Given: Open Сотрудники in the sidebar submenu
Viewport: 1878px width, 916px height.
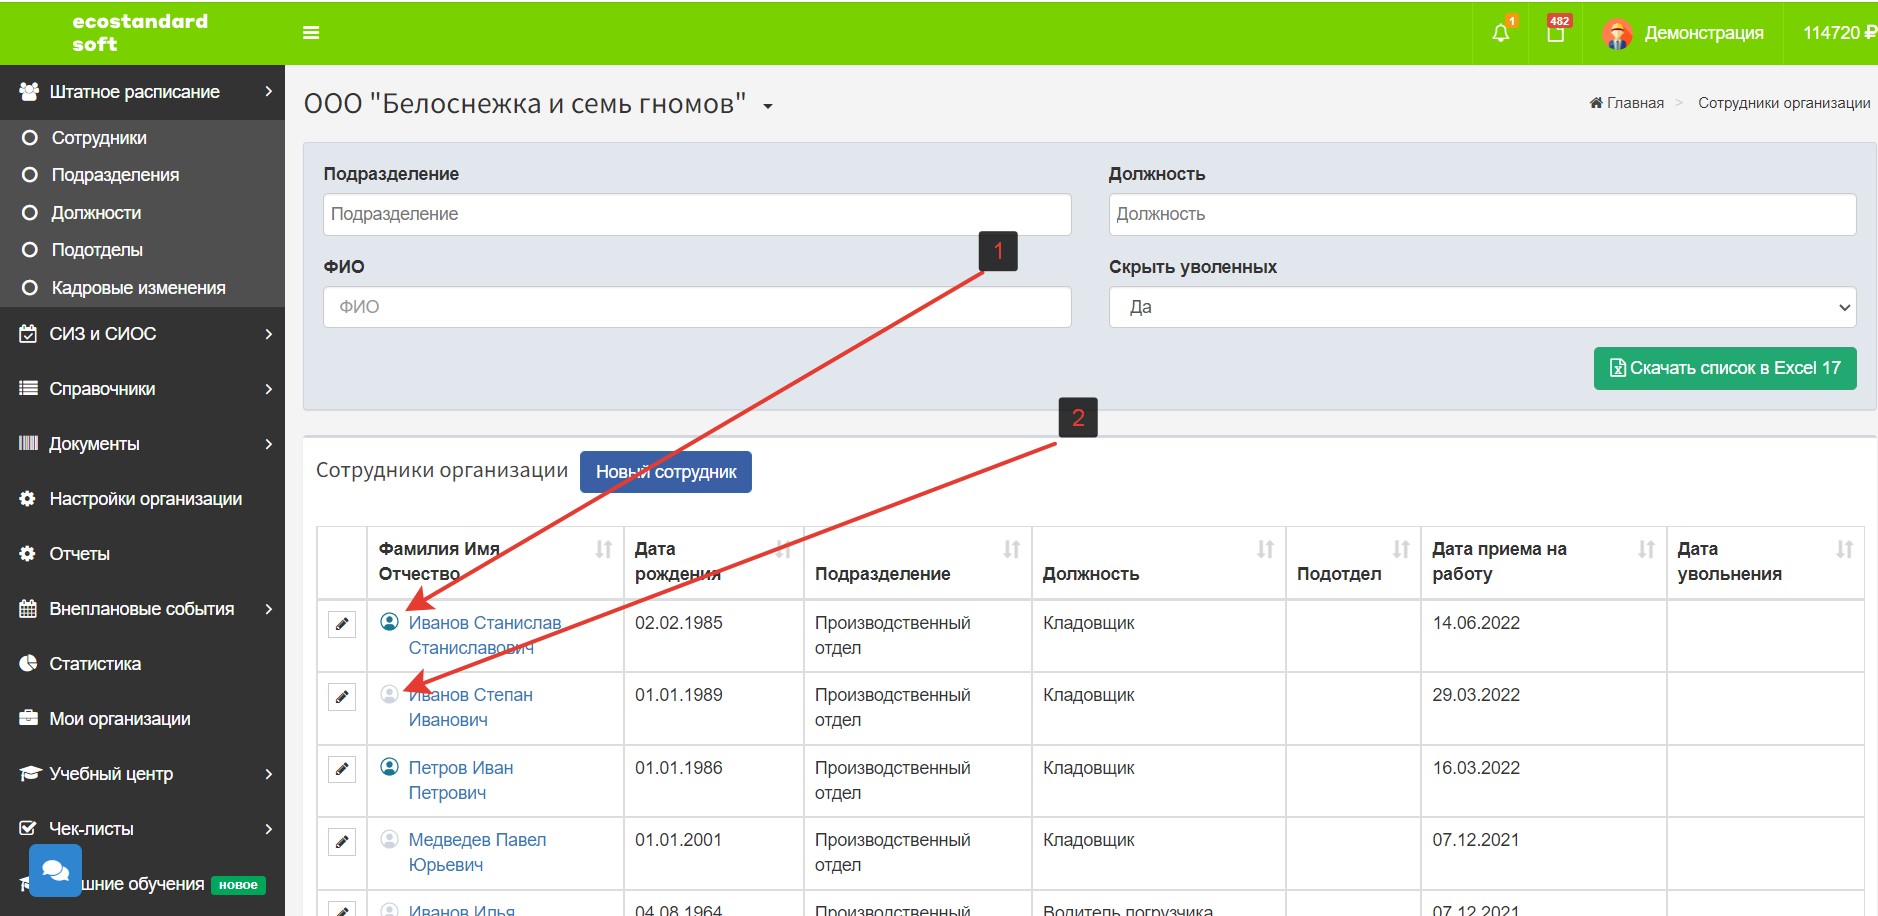Looking at the screenshot, I should 99,138.
